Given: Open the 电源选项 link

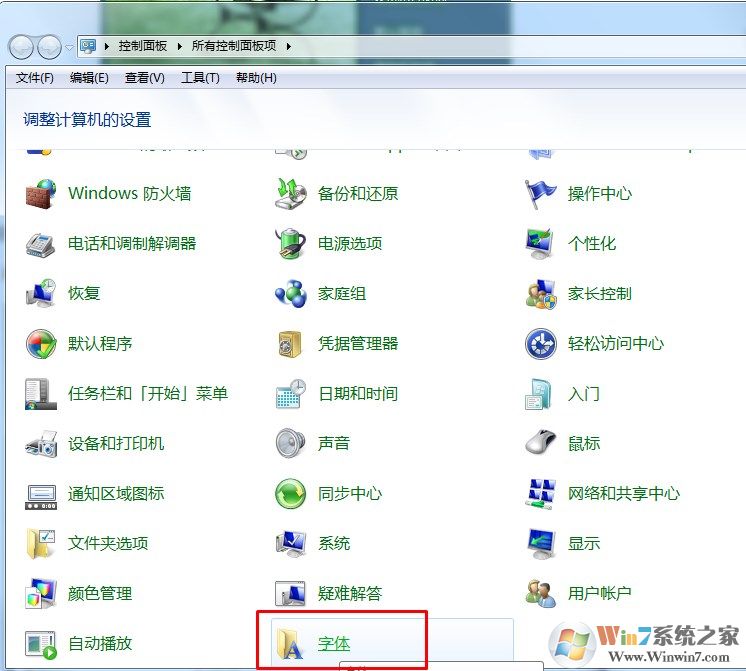Looking at the screenshot, I should click(350, 244).
